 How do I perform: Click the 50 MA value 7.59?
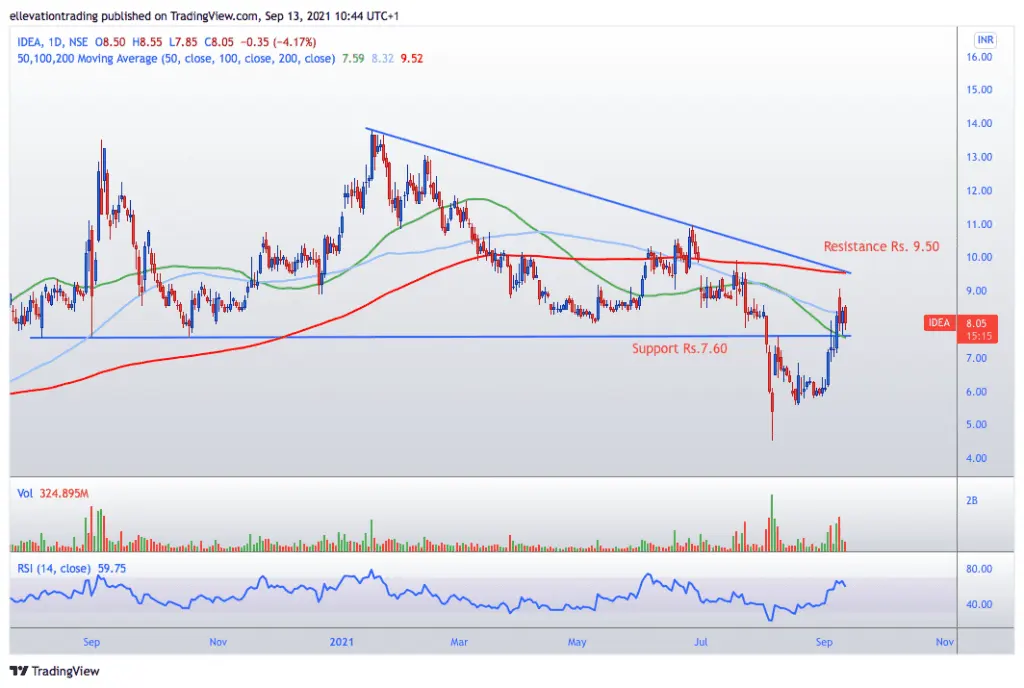353,59
